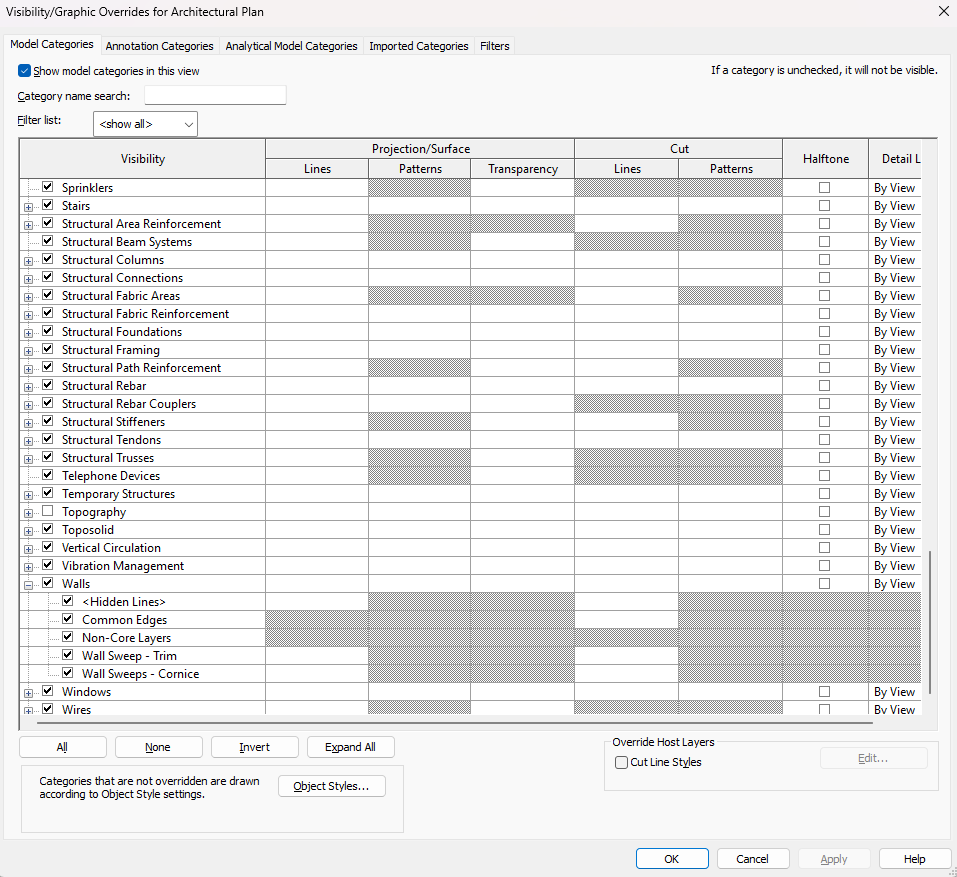The width and height of the screenshot is (957, 877).
Task: Switch to the Annotation Categories tab
Action: 159,45
